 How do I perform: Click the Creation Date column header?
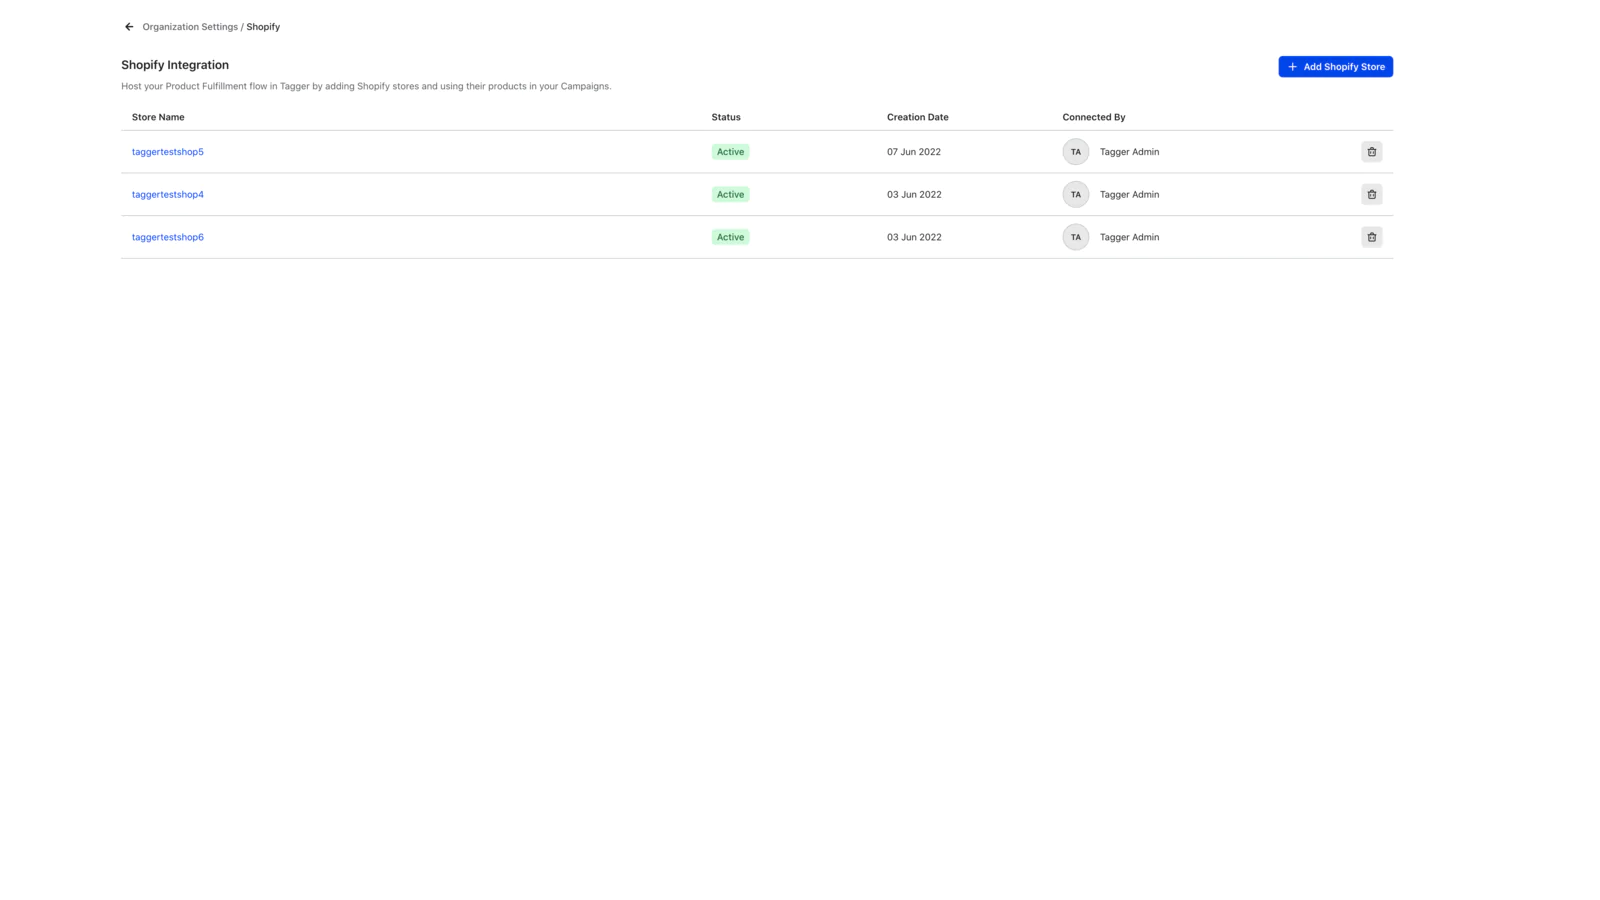click(917, 117)
